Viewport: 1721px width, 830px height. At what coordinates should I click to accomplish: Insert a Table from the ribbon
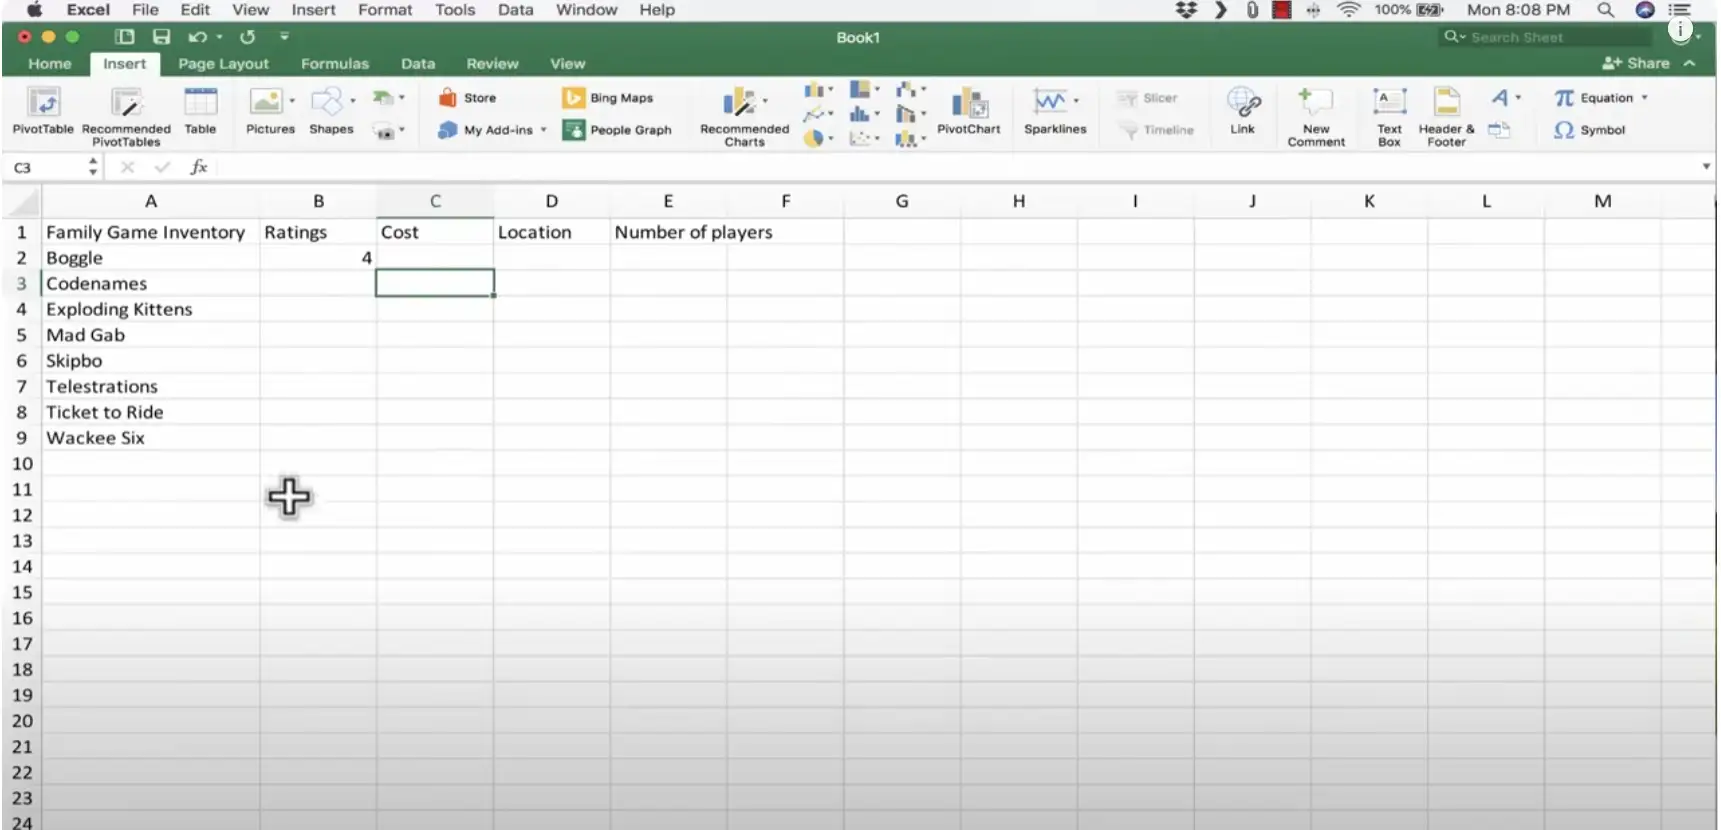pyautogui.click(x=200, y=103)
